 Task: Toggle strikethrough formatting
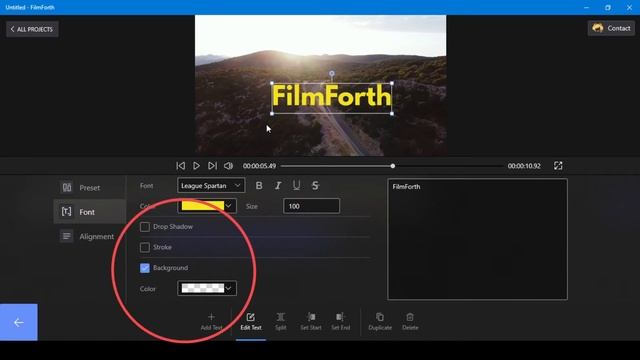[315, 186]
